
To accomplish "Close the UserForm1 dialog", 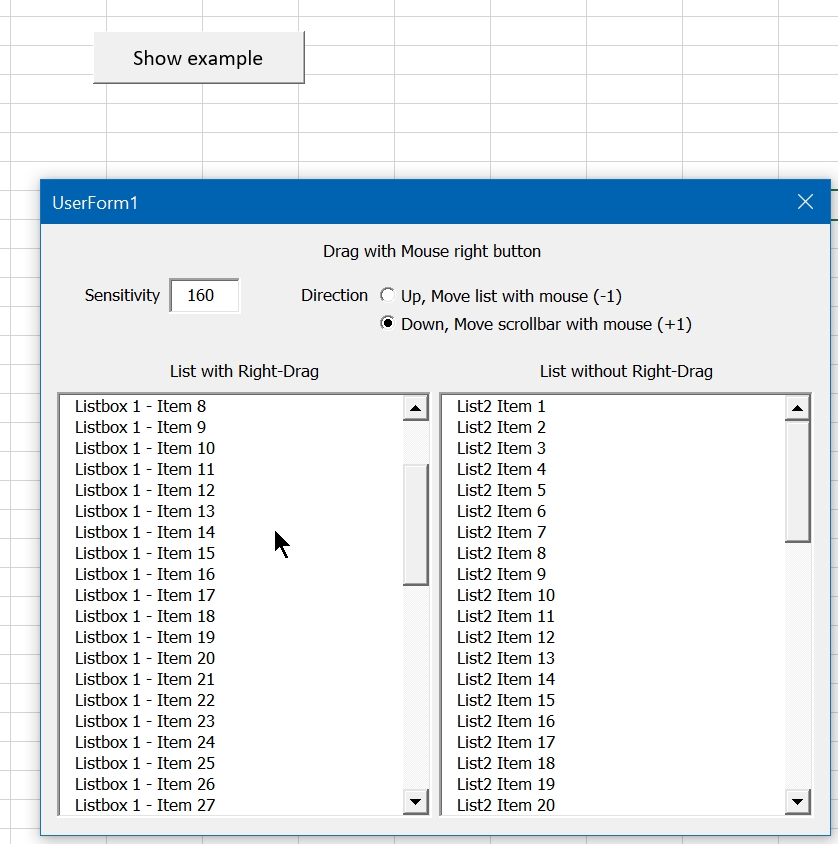I will (x=805, y=202).
